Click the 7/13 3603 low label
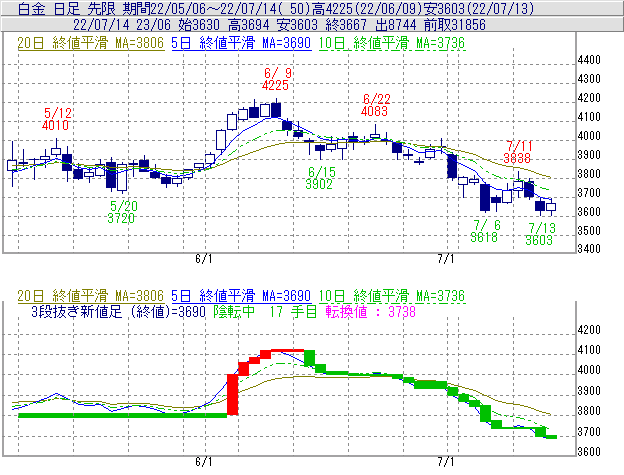The height and width of the screenshot is (475, 624). pos(540,234)
